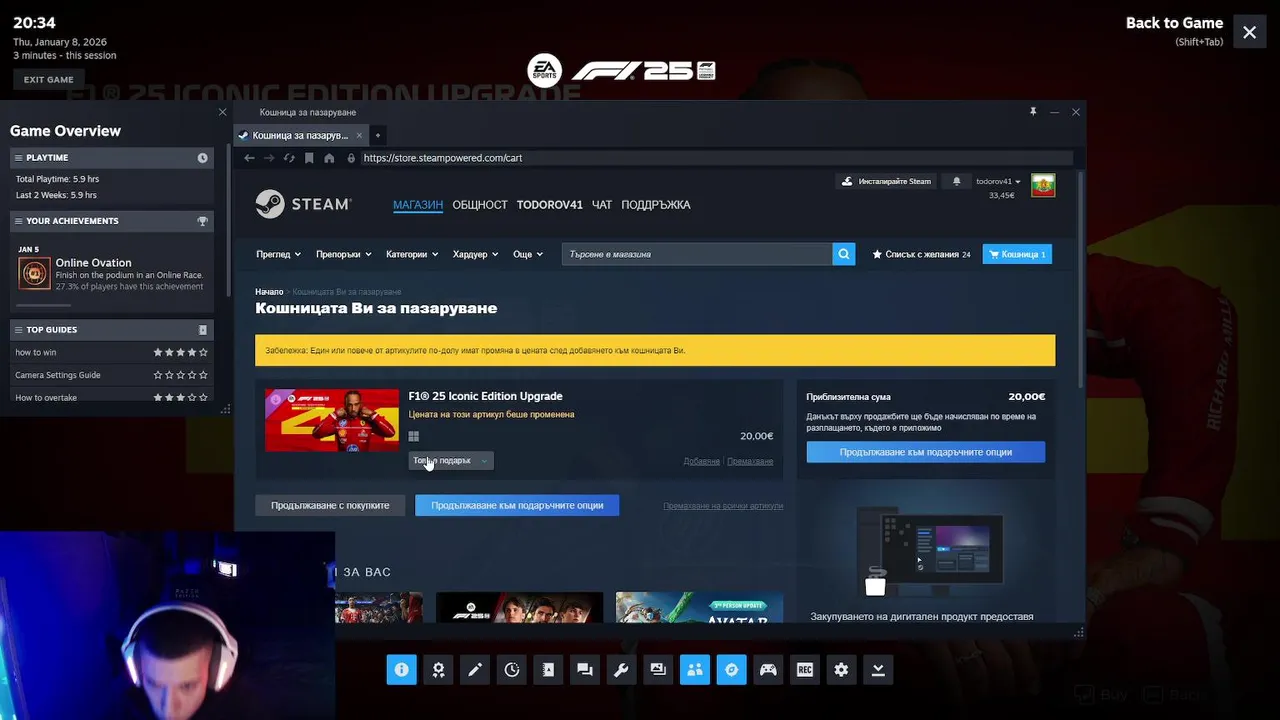Click the Добавяне link in cart item

click(701, 461)
